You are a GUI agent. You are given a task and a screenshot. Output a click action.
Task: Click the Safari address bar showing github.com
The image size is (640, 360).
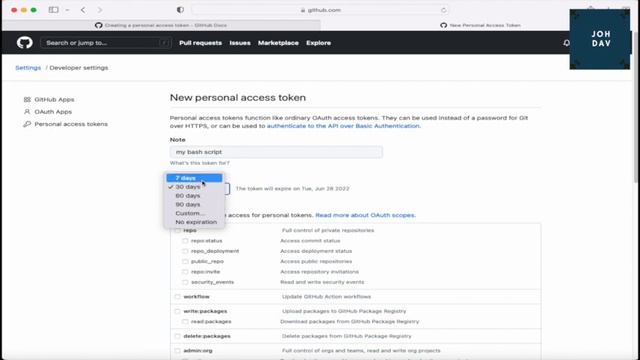tap(320, 10)
